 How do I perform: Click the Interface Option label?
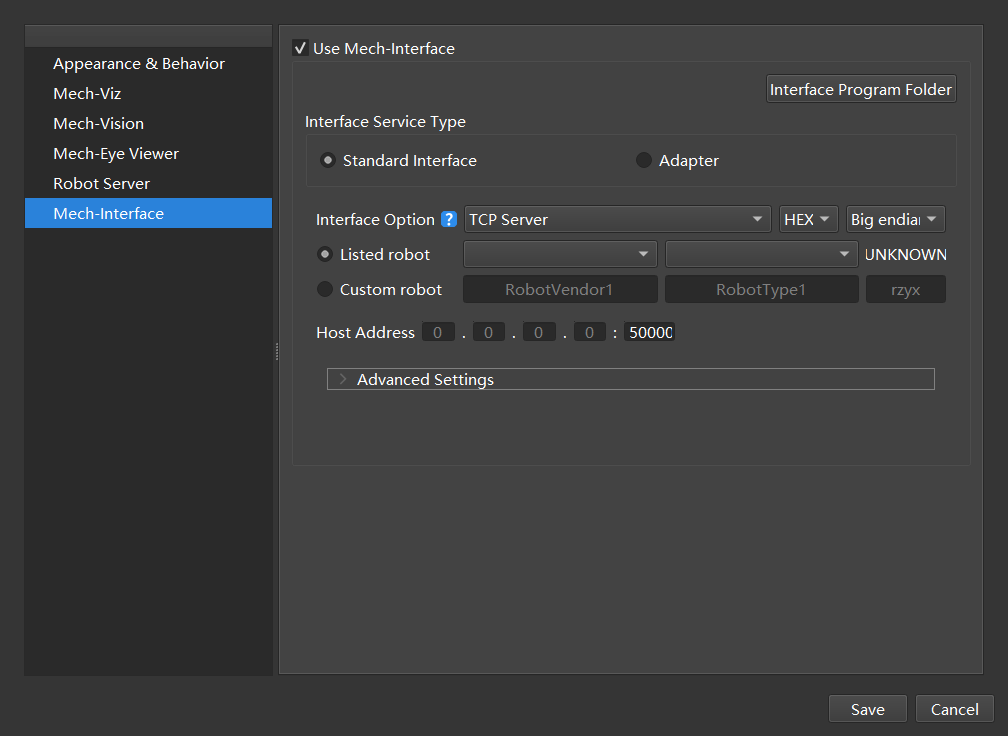pyautogui.click(x=375, y=220)
